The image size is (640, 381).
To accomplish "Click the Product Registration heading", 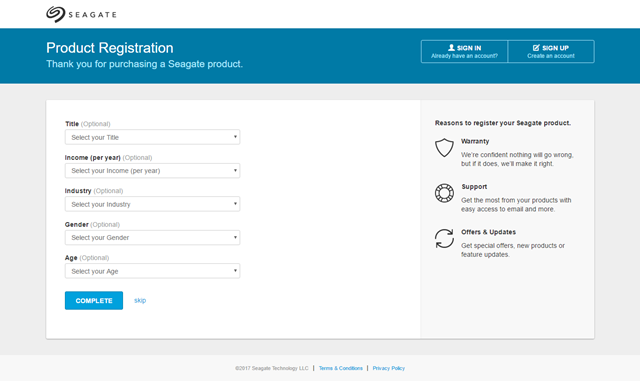I will tap(110, 48).
